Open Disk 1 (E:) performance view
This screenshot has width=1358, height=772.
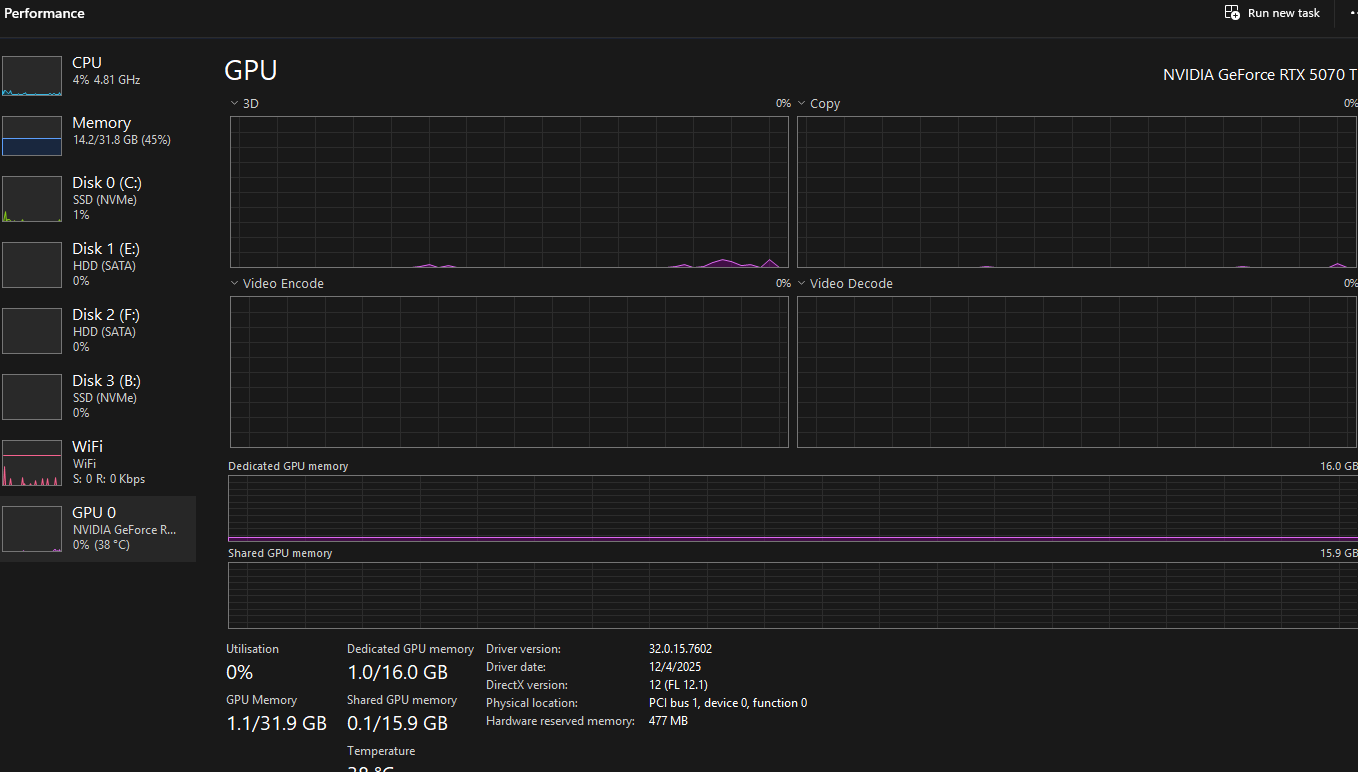98,264
